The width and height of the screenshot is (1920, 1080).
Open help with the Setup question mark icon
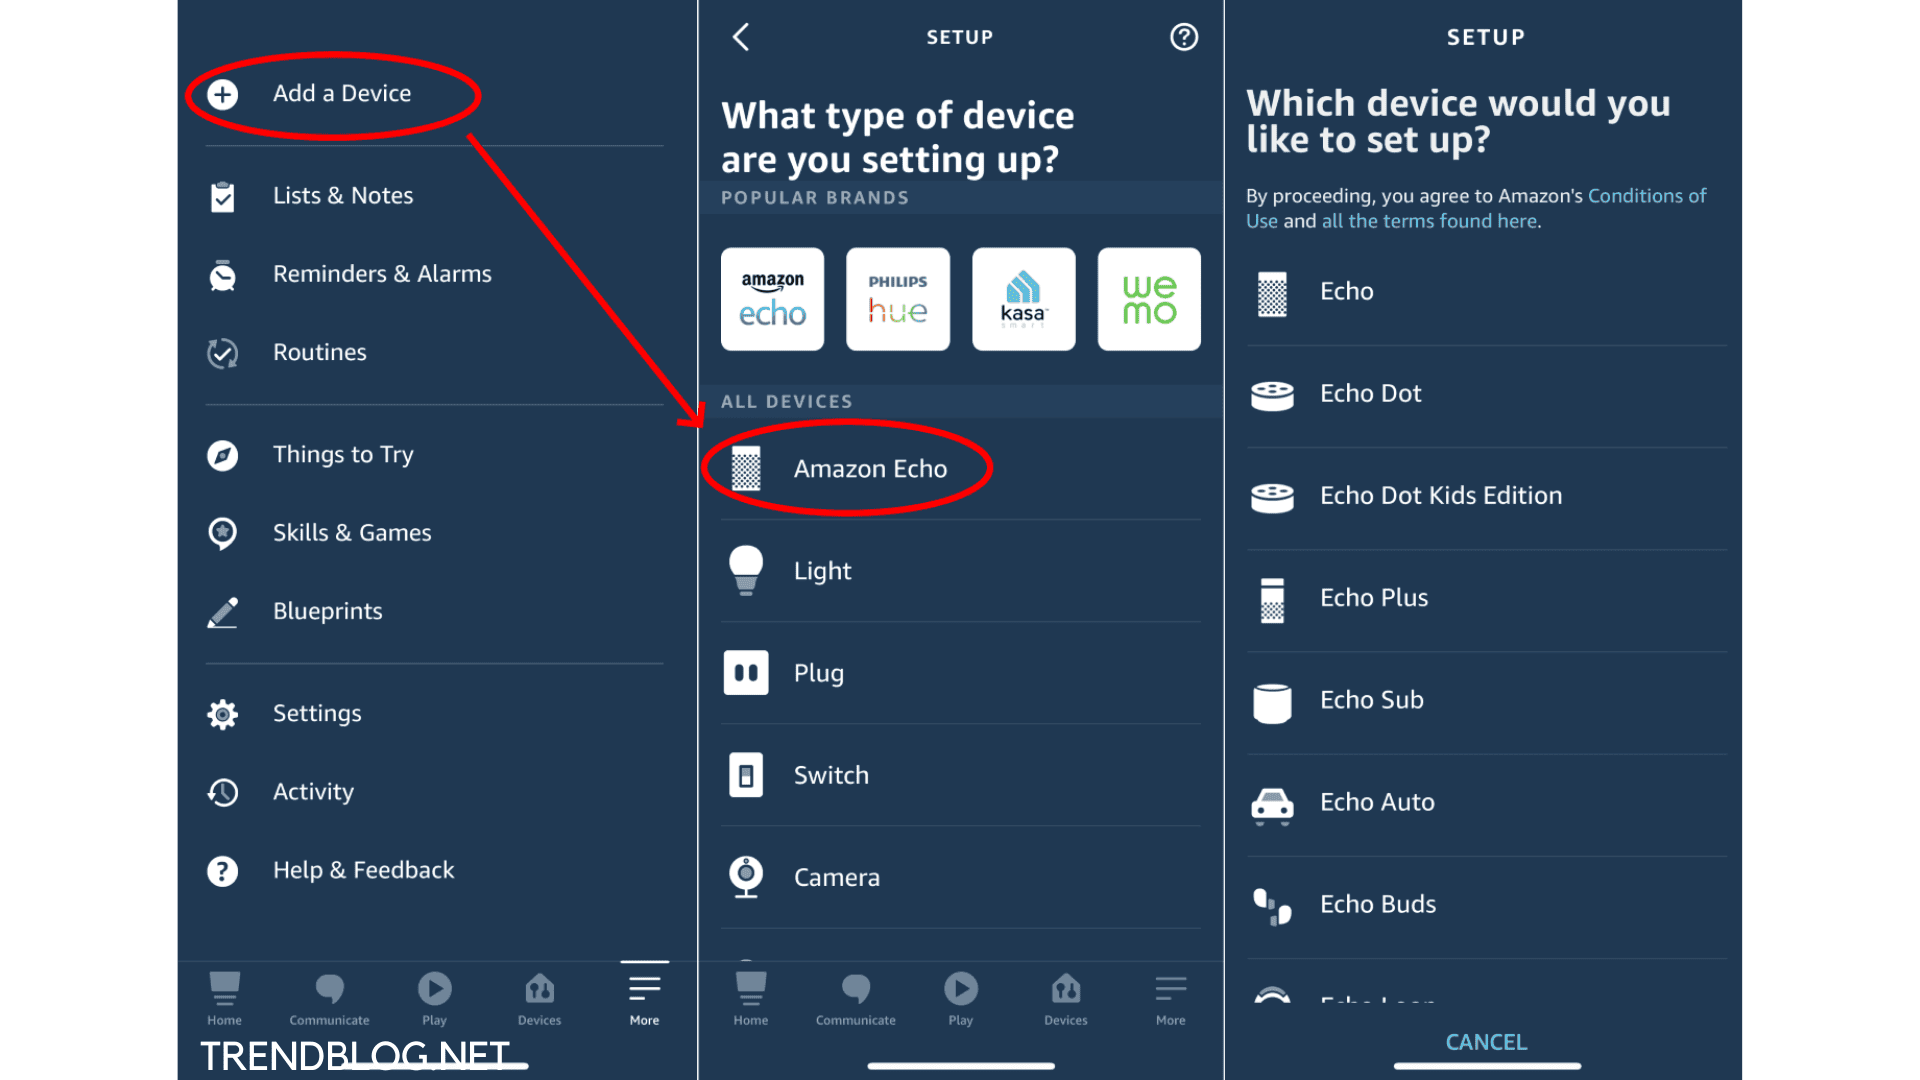pos(1184,37)
